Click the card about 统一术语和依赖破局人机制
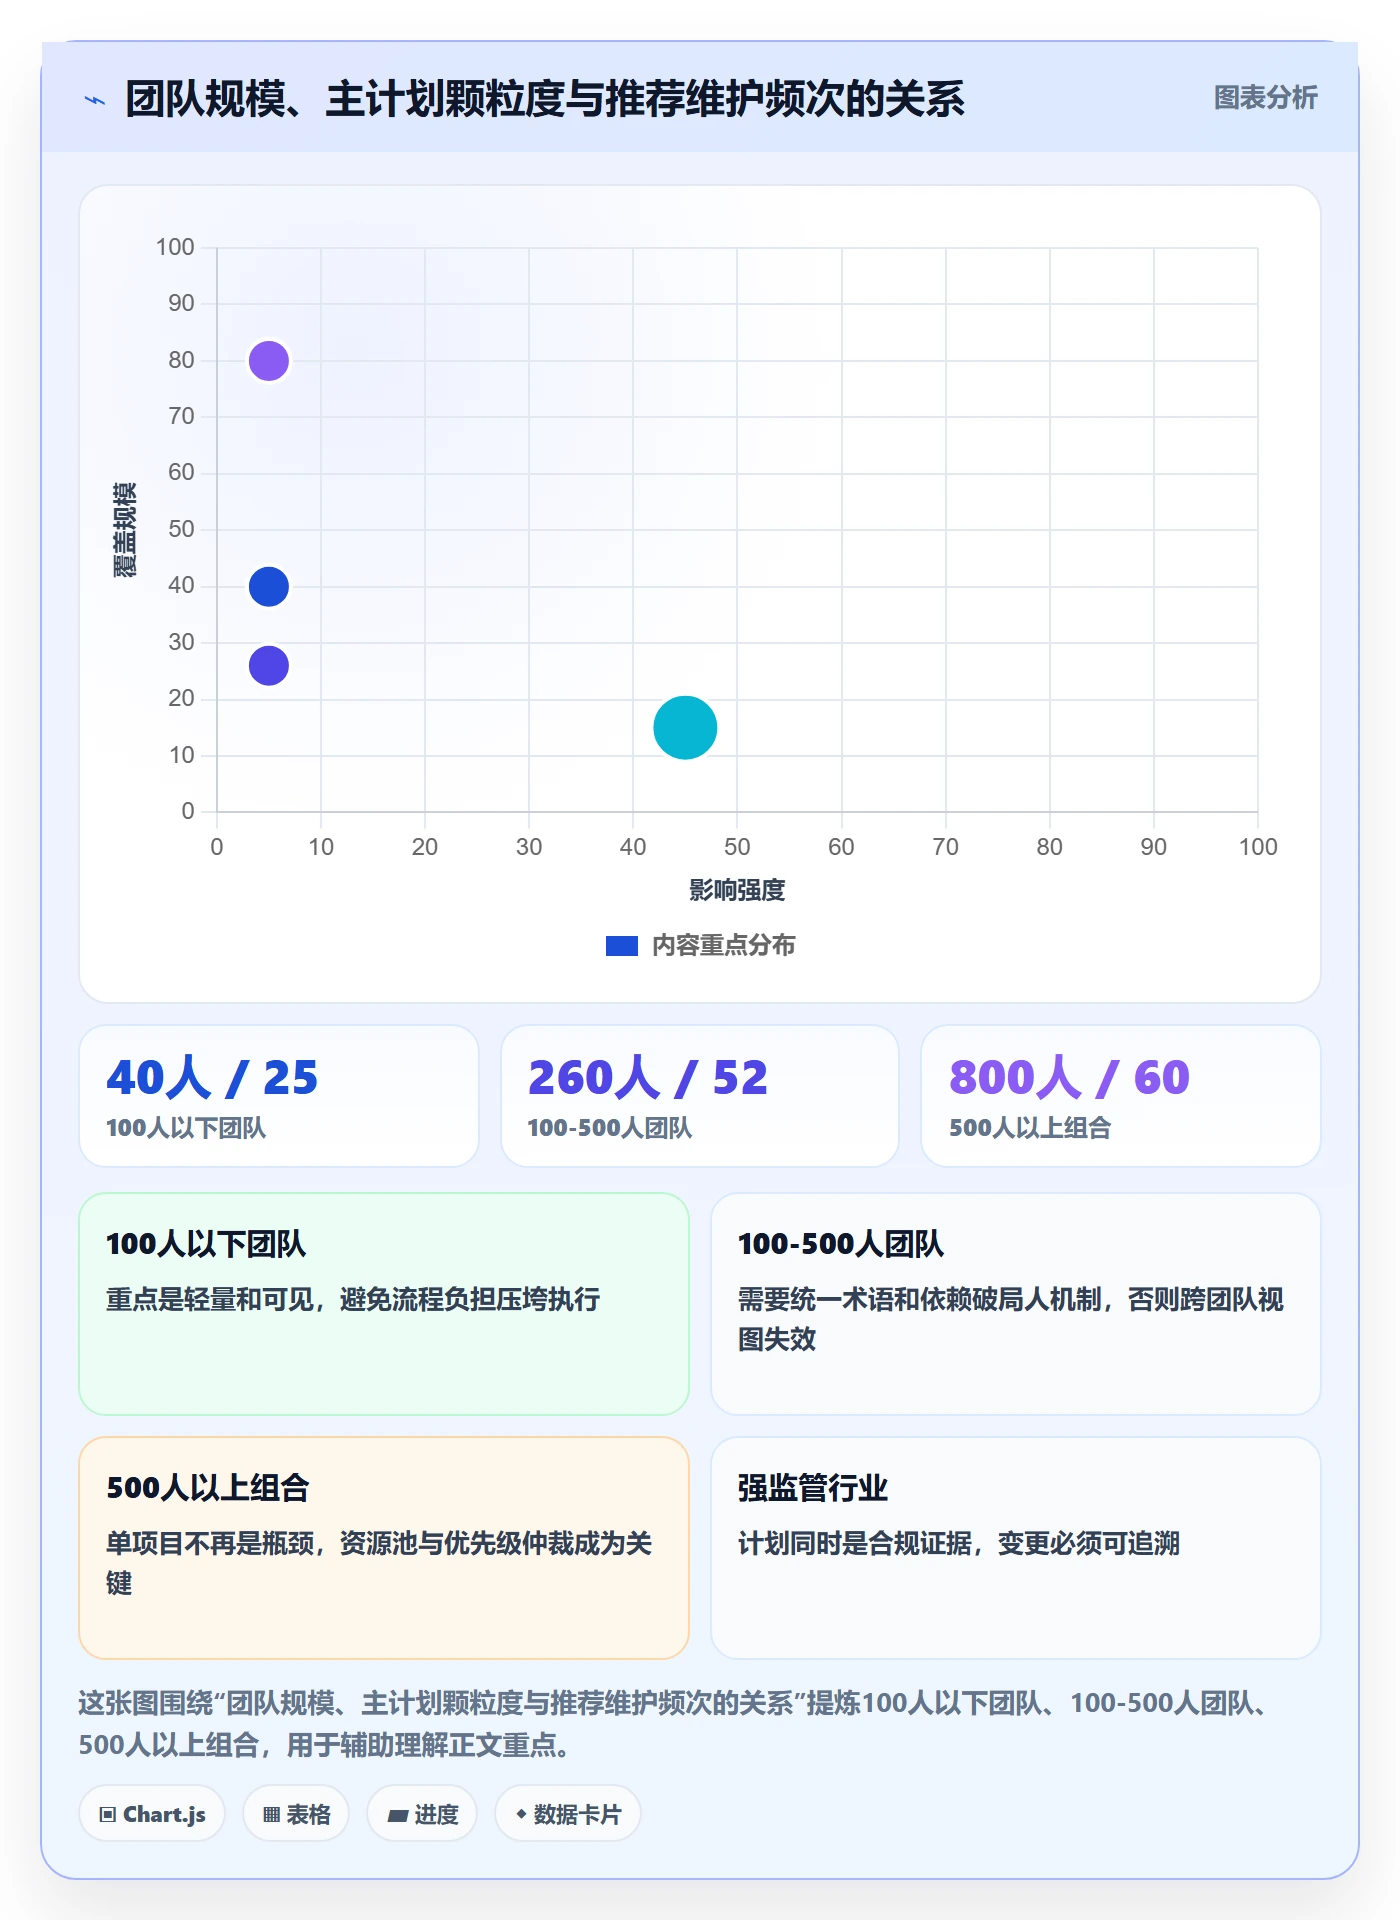The height and width of the screenshot is (1920, 1400). click(x=1016, y=1303)
